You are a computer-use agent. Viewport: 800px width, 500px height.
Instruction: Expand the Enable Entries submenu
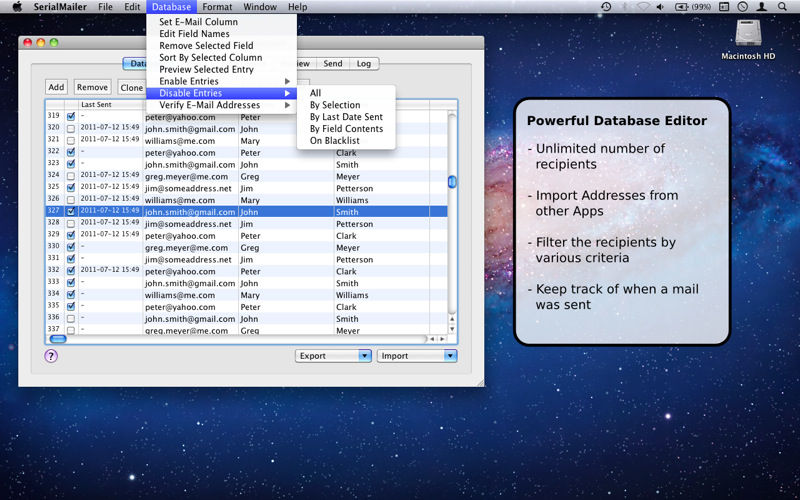click(x=221, y=81)
